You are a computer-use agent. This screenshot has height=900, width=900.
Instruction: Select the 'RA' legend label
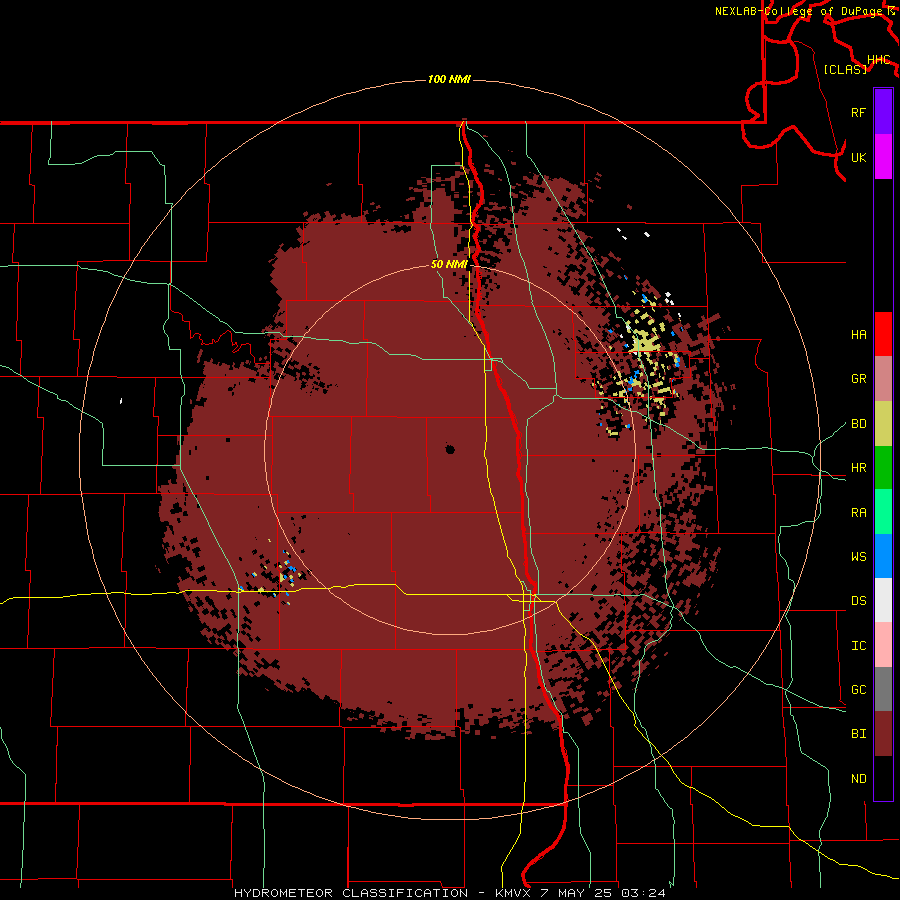[859, 513]
